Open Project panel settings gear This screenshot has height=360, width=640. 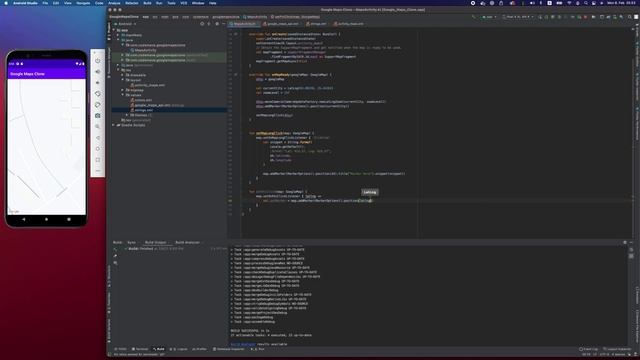[x=217, y=24]
